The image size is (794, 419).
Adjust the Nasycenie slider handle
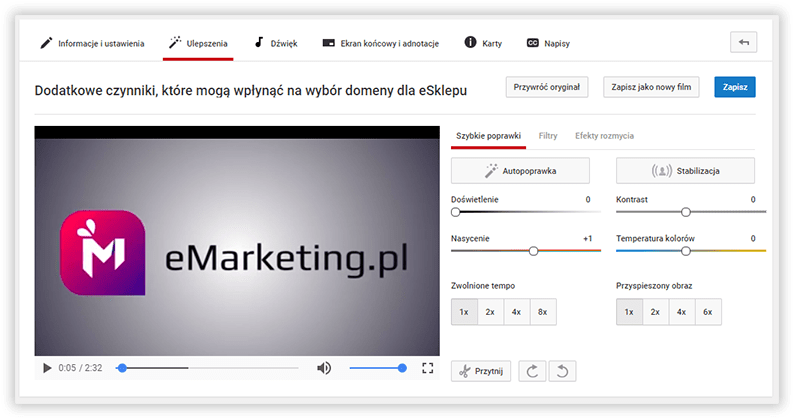point(533,251)
